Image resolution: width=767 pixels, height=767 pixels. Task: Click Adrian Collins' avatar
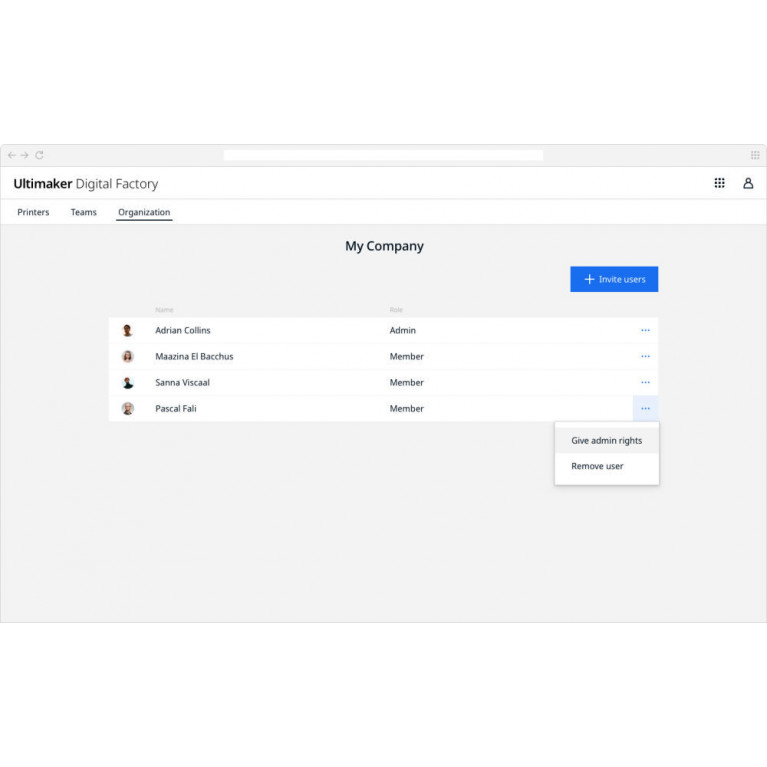127,330
